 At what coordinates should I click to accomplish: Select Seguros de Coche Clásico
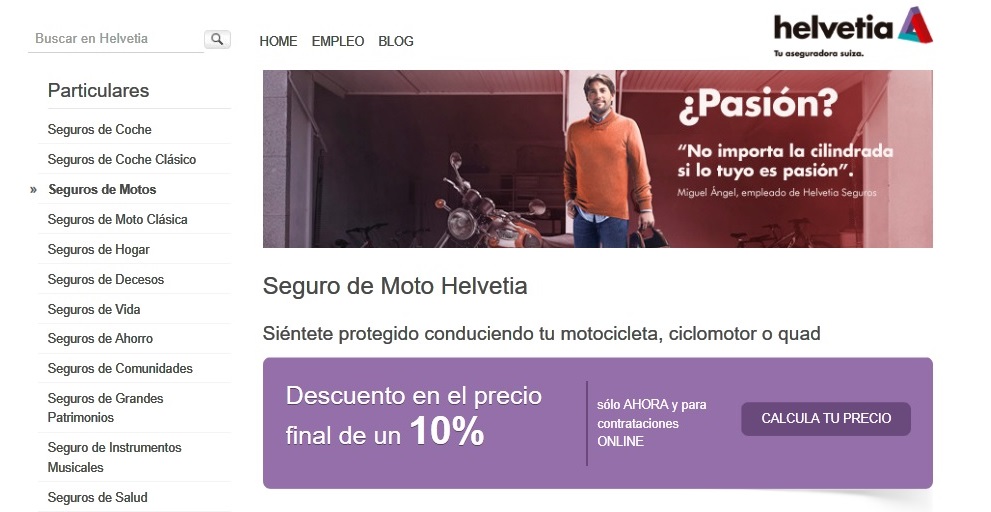tap(121, 159)
